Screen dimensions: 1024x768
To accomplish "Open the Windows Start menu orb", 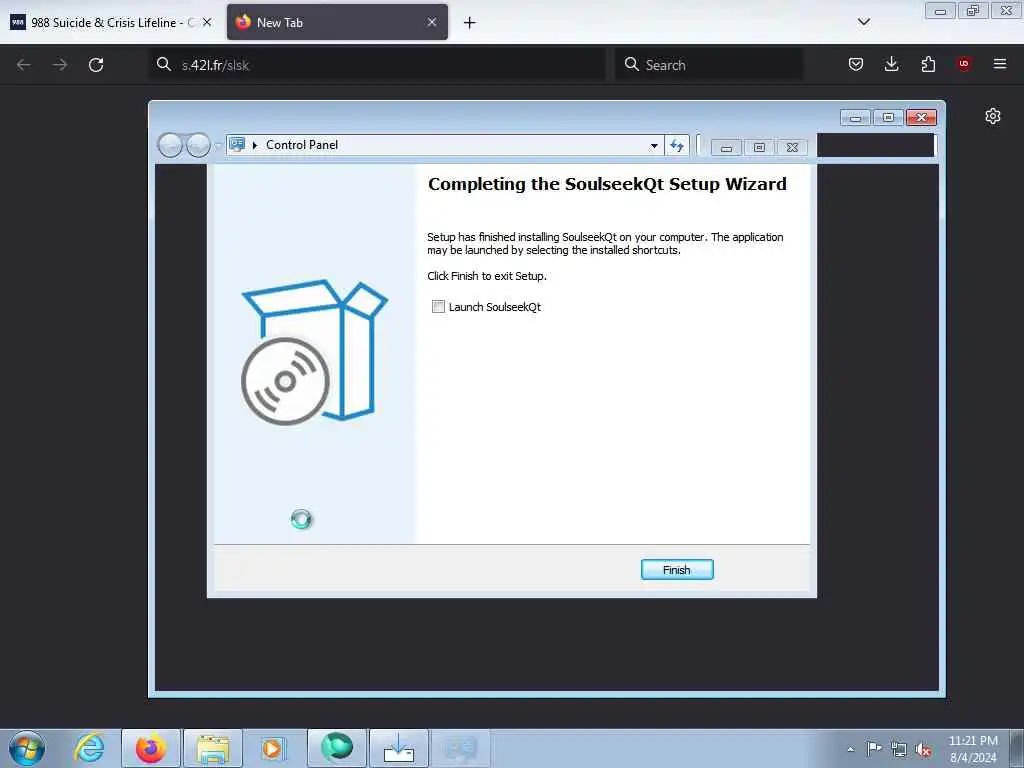I will (x=27, y=748).
